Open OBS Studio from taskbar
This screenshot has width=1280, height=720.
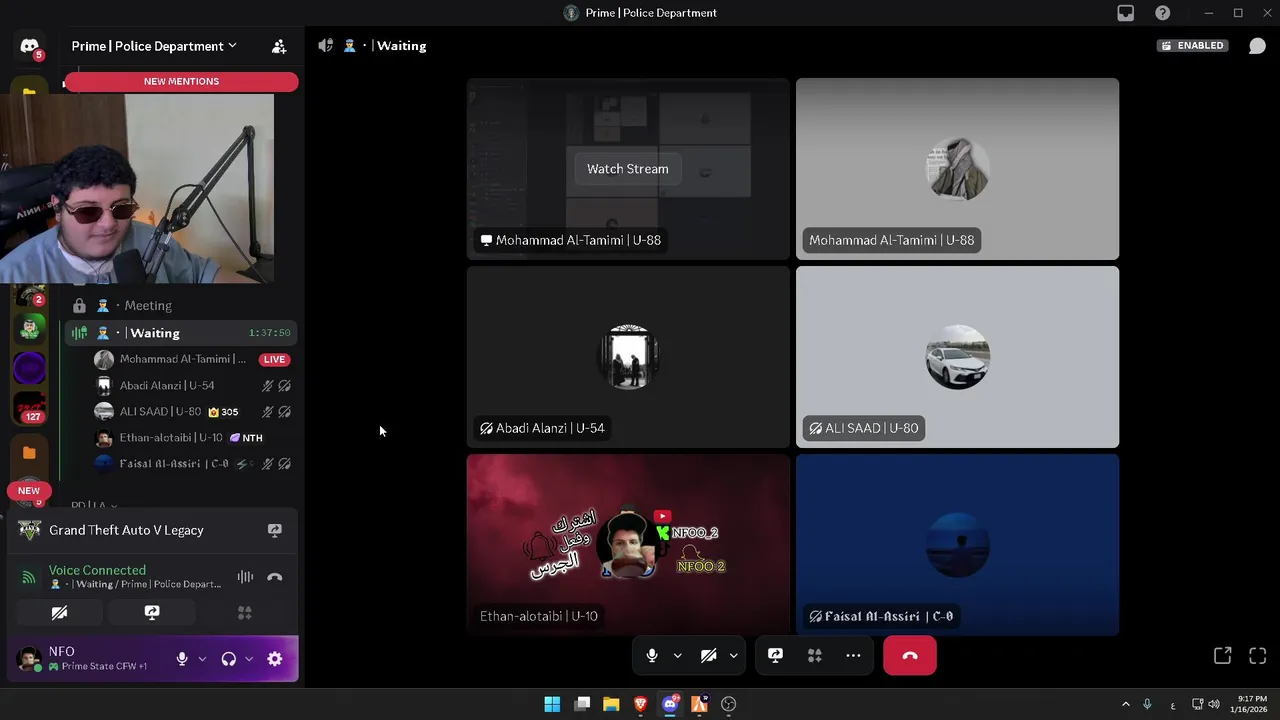point(728,704)
